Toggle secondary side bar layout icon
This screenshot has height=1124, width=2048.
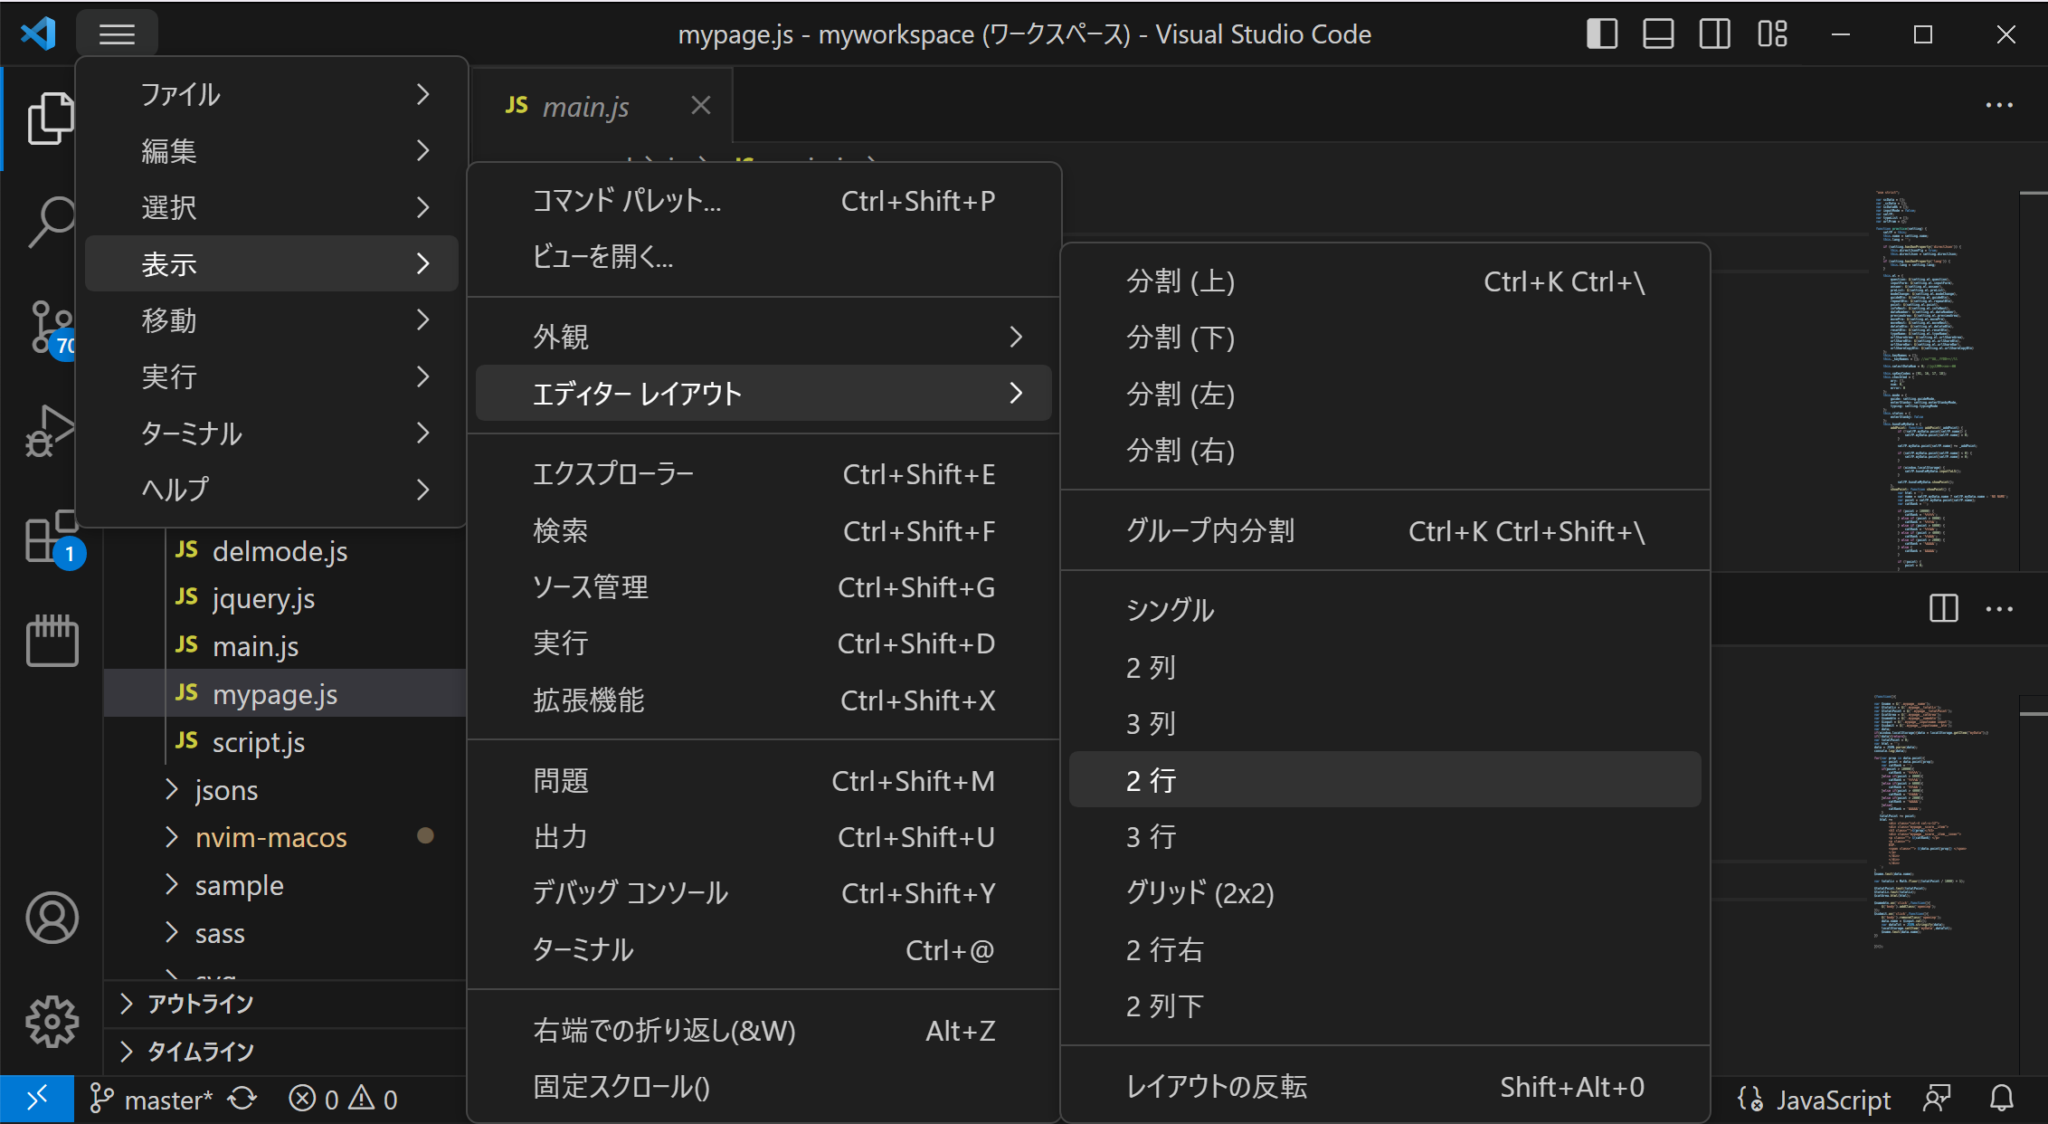(x=1714, y=34)
